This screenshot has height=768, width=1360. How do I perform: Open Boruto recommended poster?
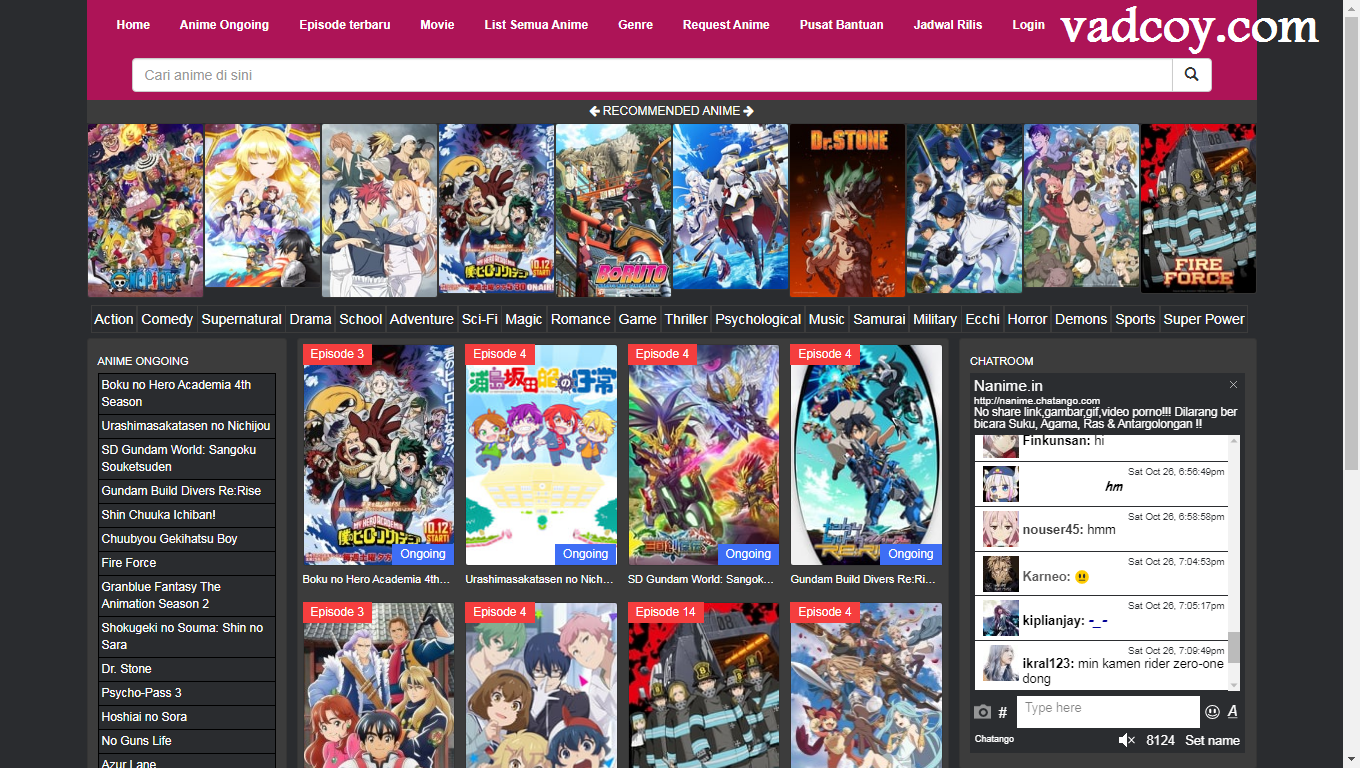[614, 210]
